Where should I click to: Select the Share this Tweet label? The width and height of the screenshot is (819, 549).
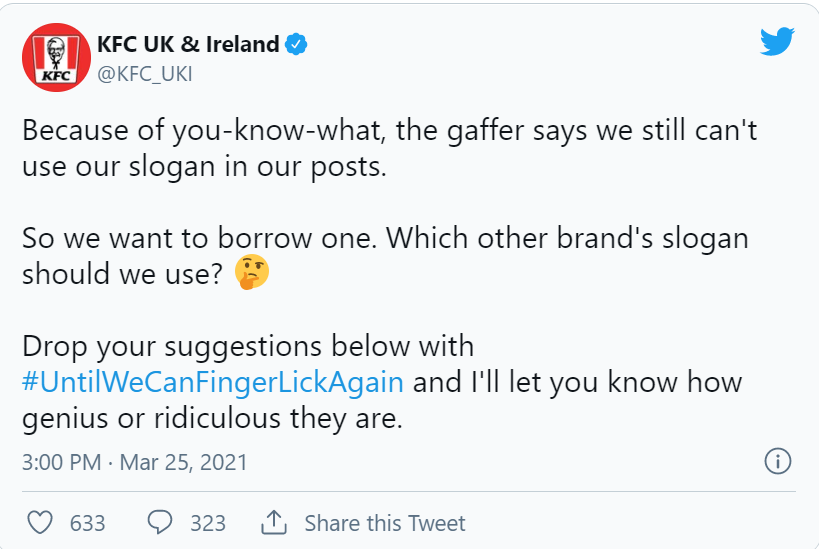point(385,523)
